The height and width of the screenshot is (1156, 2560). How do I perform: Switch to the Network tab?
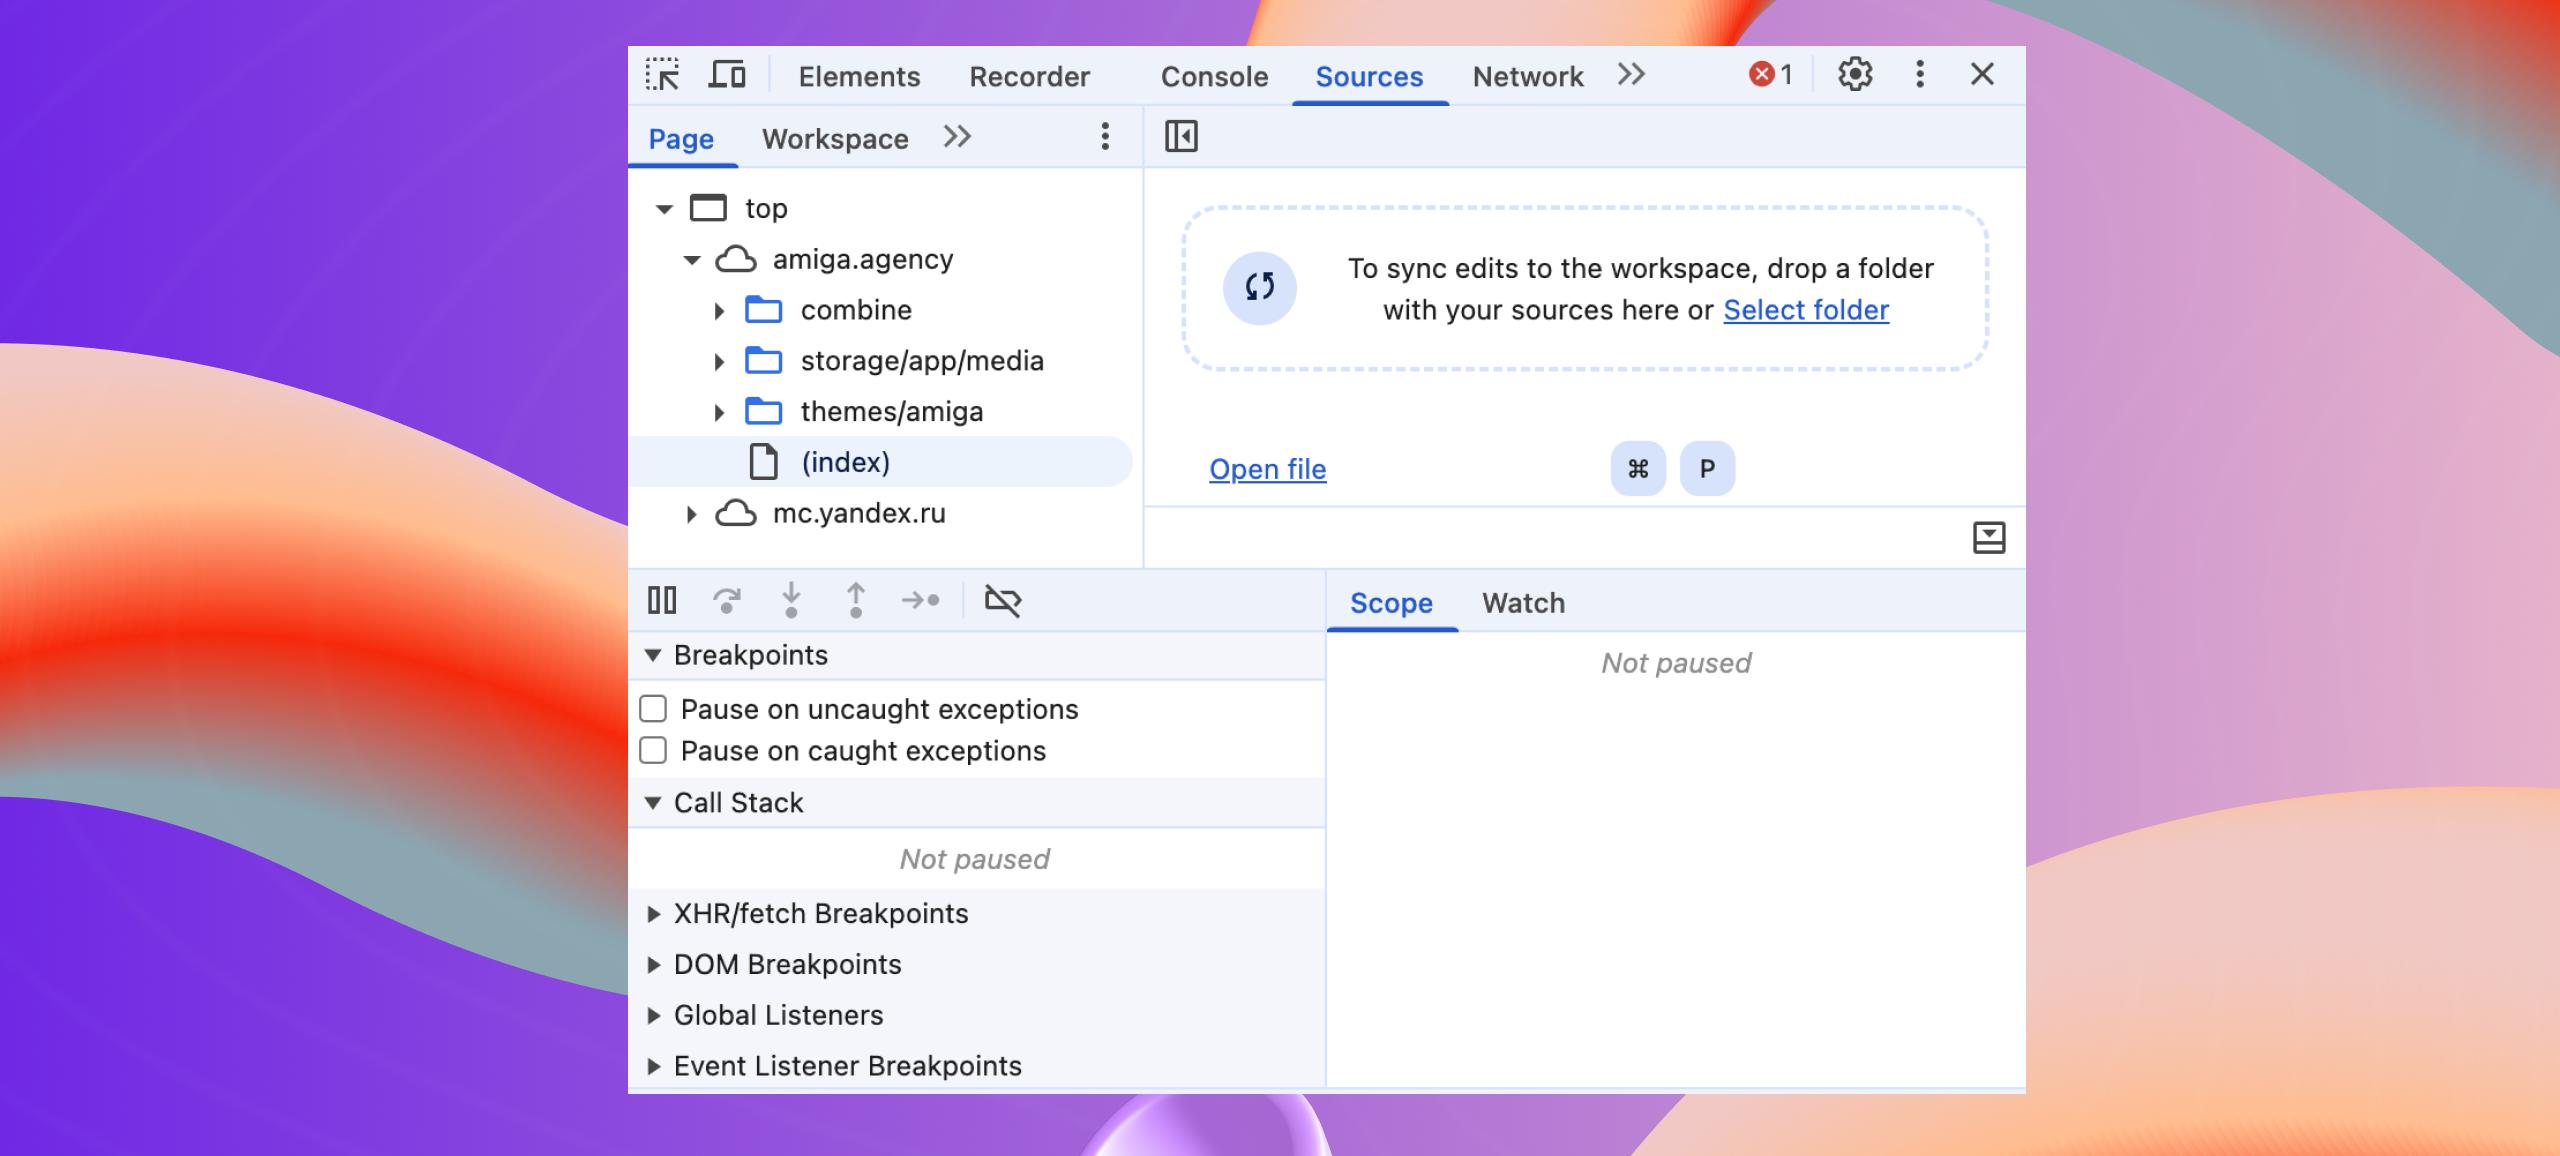[x=1527, y=77]
